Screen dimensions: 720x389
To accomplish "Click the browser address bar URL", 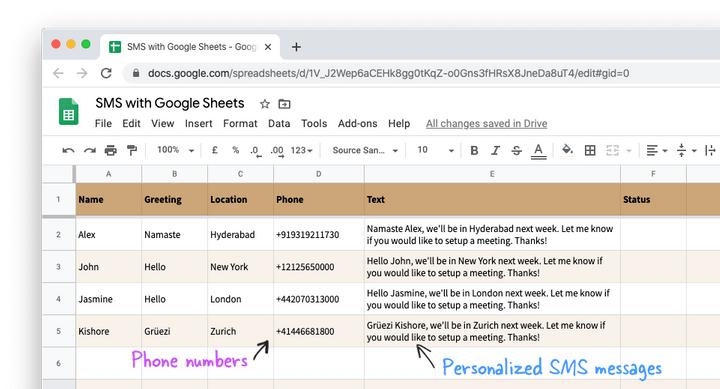I will tap(388, 73).
